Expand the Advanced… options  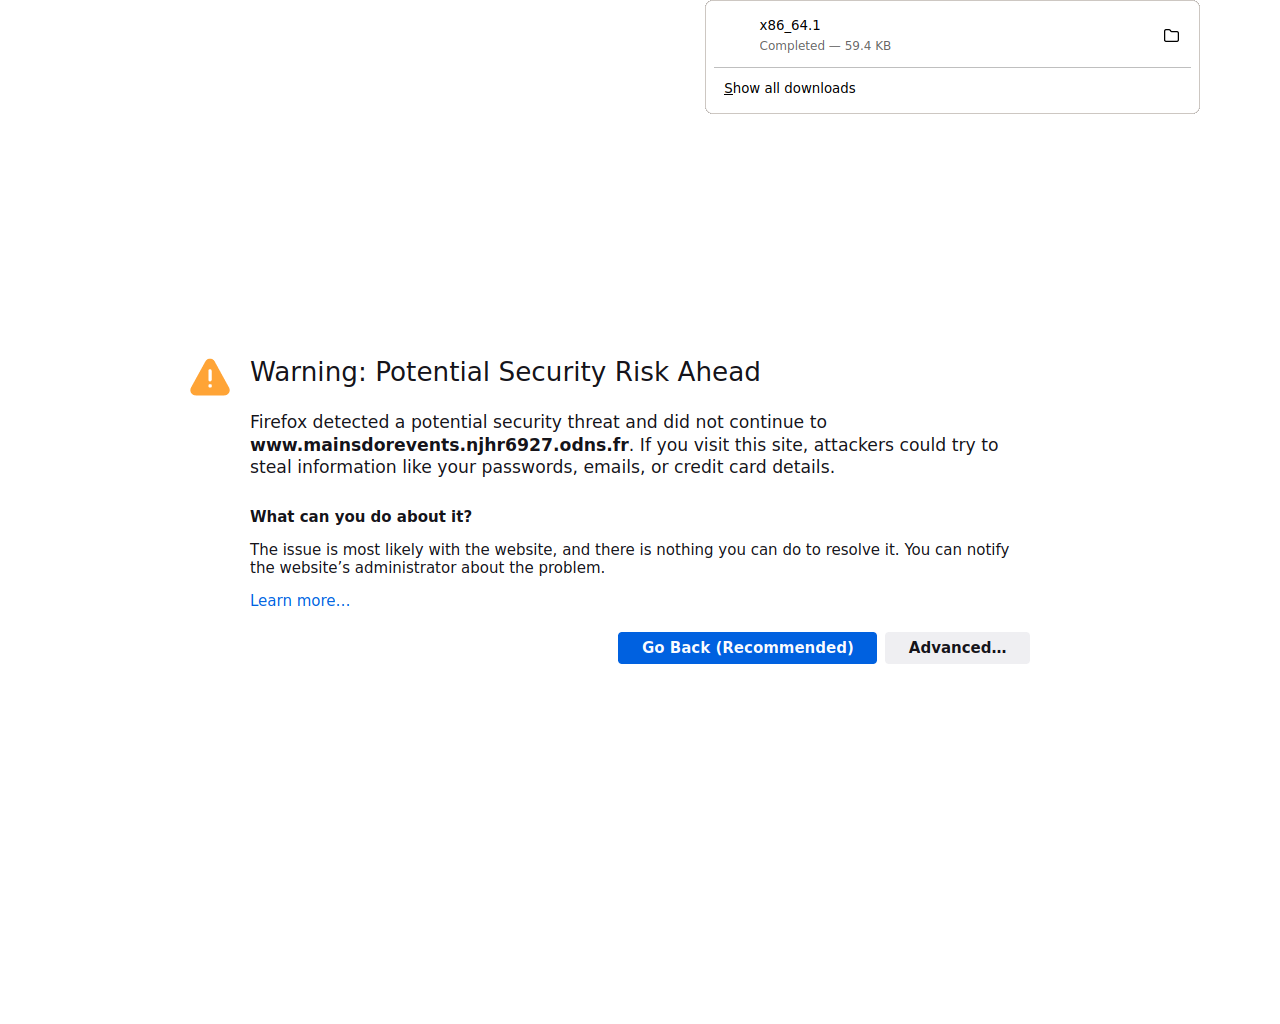957,648
